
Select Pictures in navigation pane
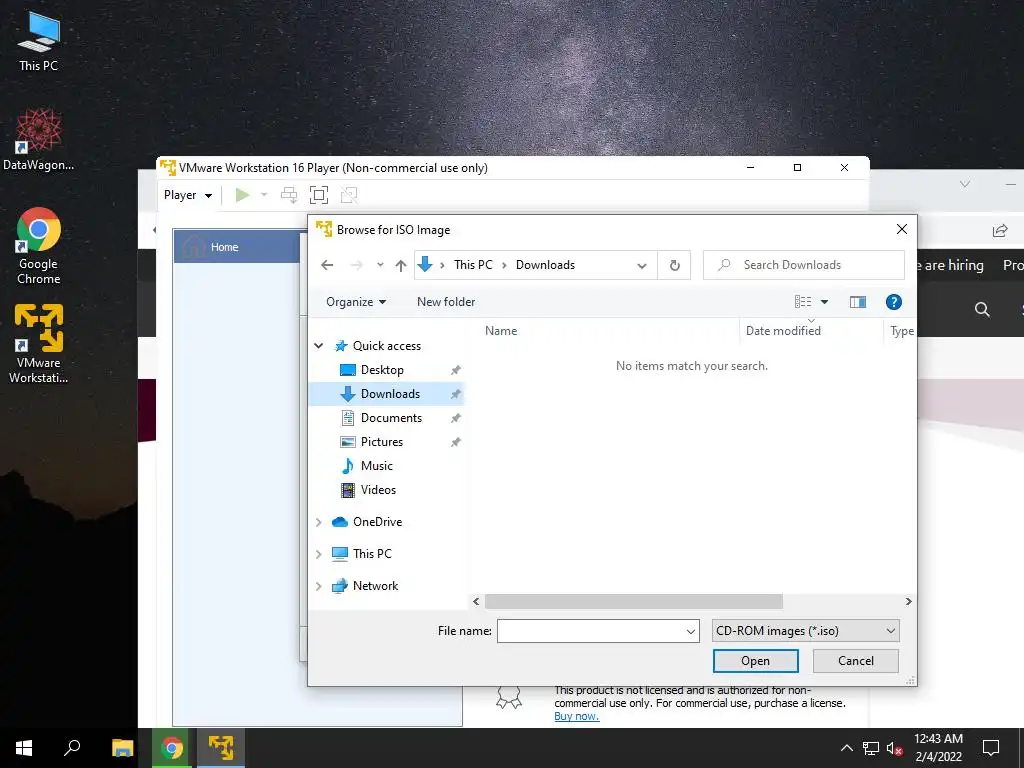pyautogui.click(x=381, y=442)
